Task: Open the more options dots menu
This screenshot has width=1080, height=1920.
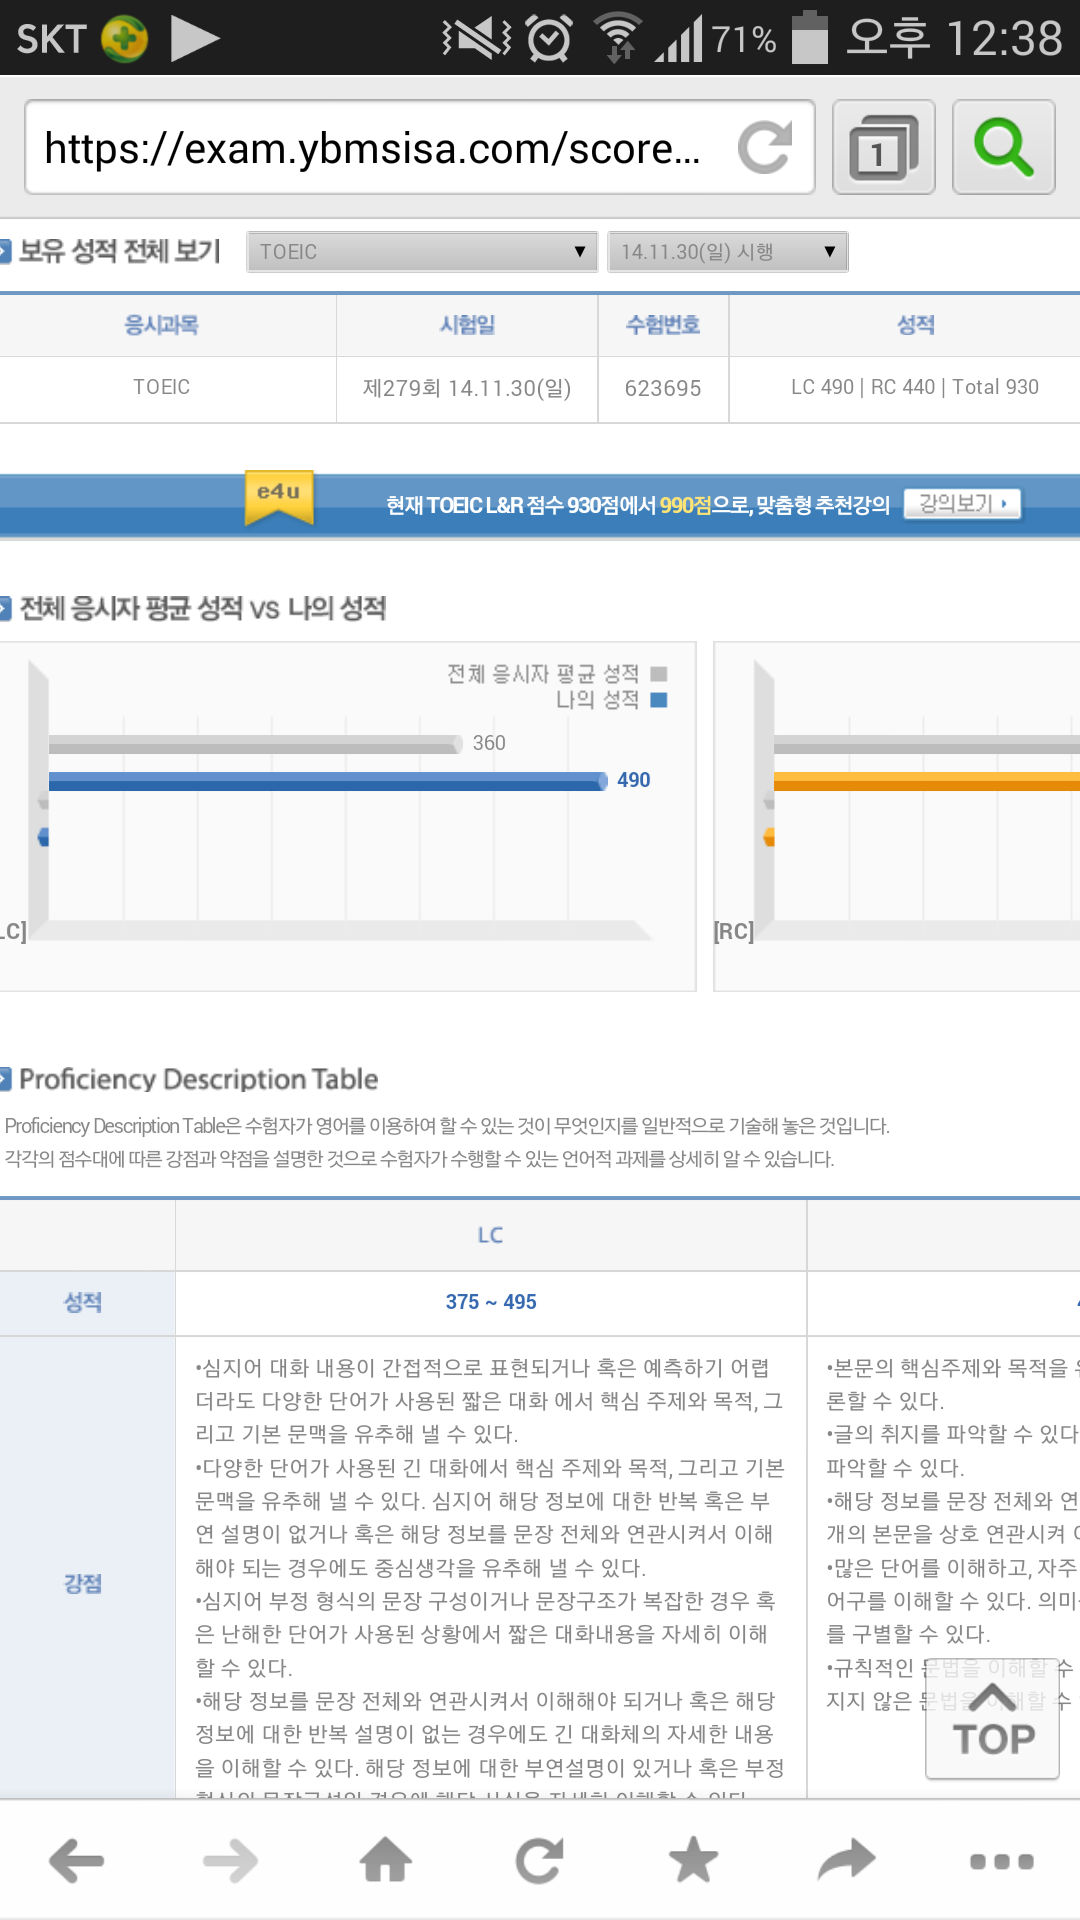Action: tap(1002, 1861)
